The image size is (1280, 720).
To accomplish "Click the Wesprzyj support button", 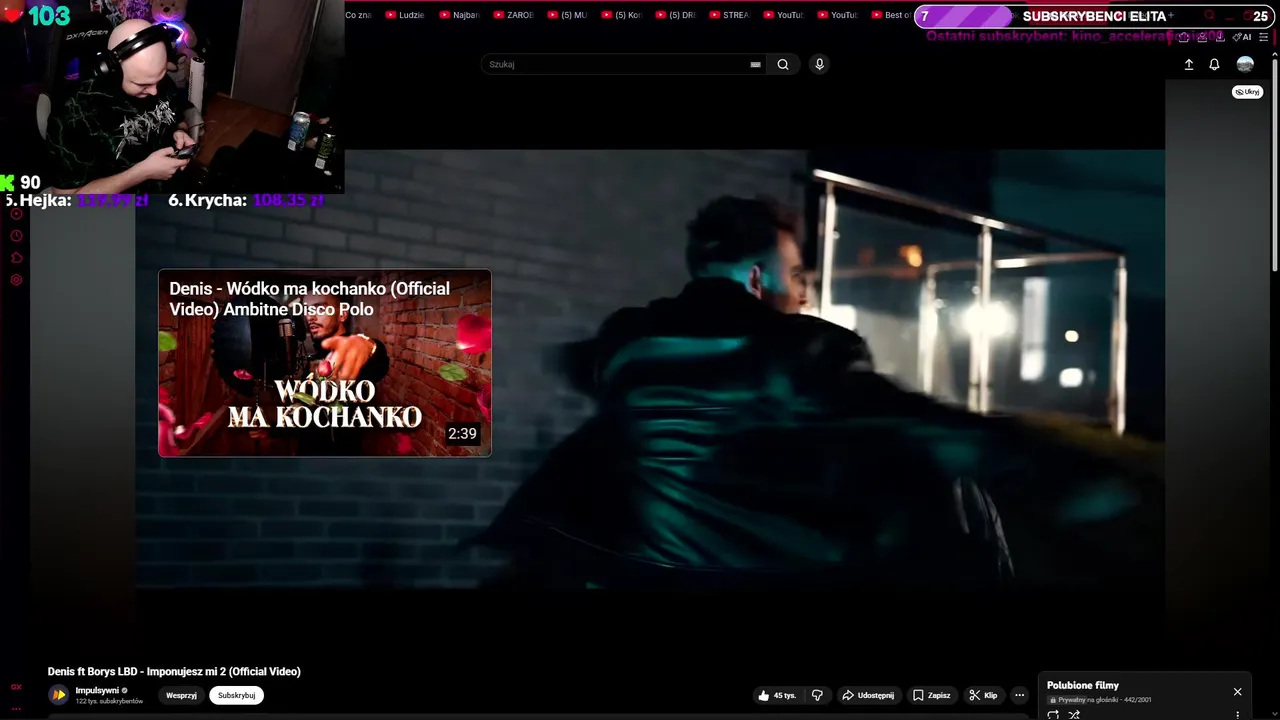I will pos(181,695).
